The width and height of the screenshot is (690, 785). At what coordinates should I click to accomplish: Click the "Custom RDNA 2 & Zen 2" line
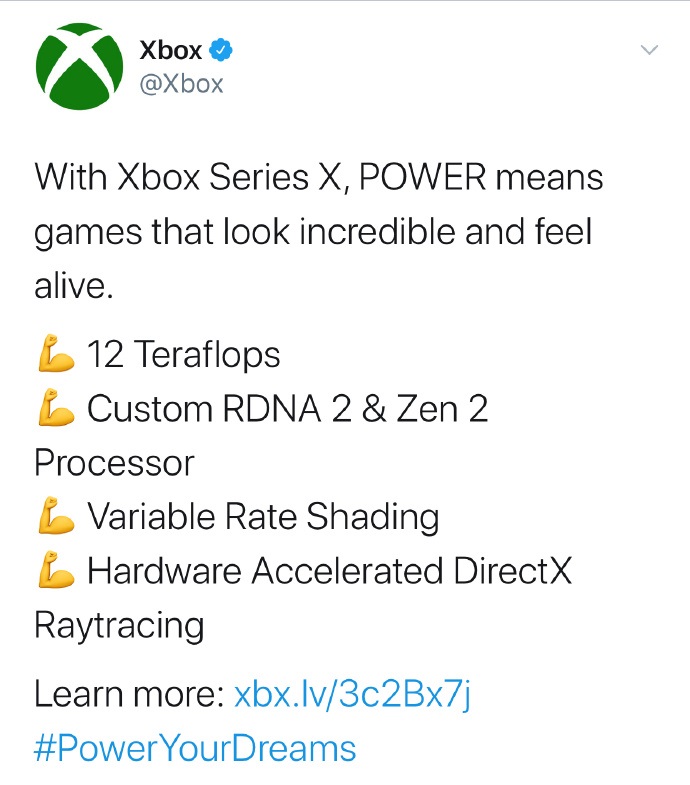[288, 408]
